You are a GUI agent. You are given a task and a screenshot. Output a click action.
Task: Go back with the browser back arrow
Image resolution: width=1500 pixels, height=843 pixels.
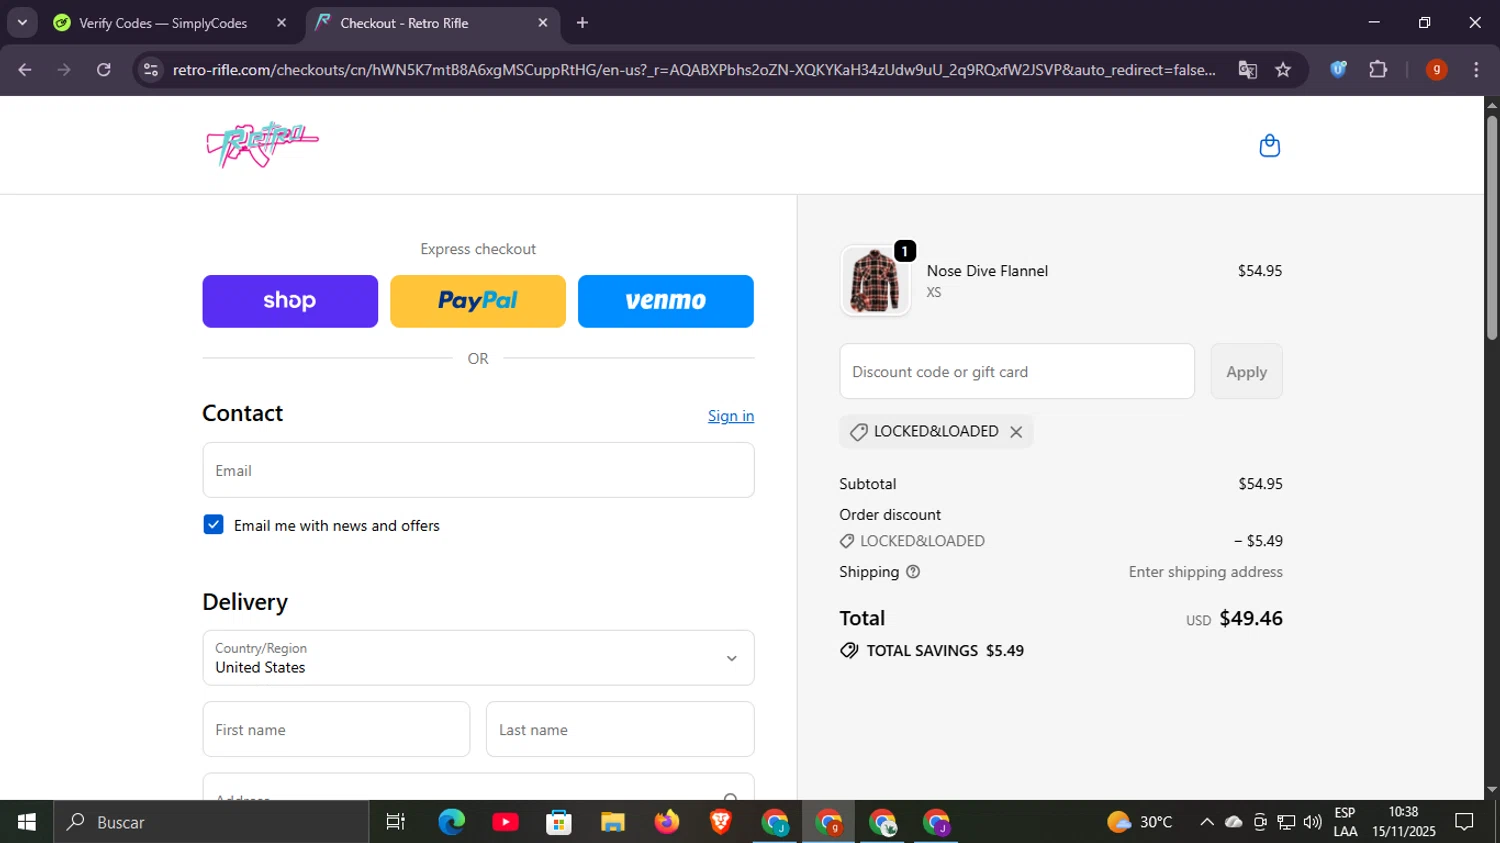pyautogui.click(x=25, y=70)
